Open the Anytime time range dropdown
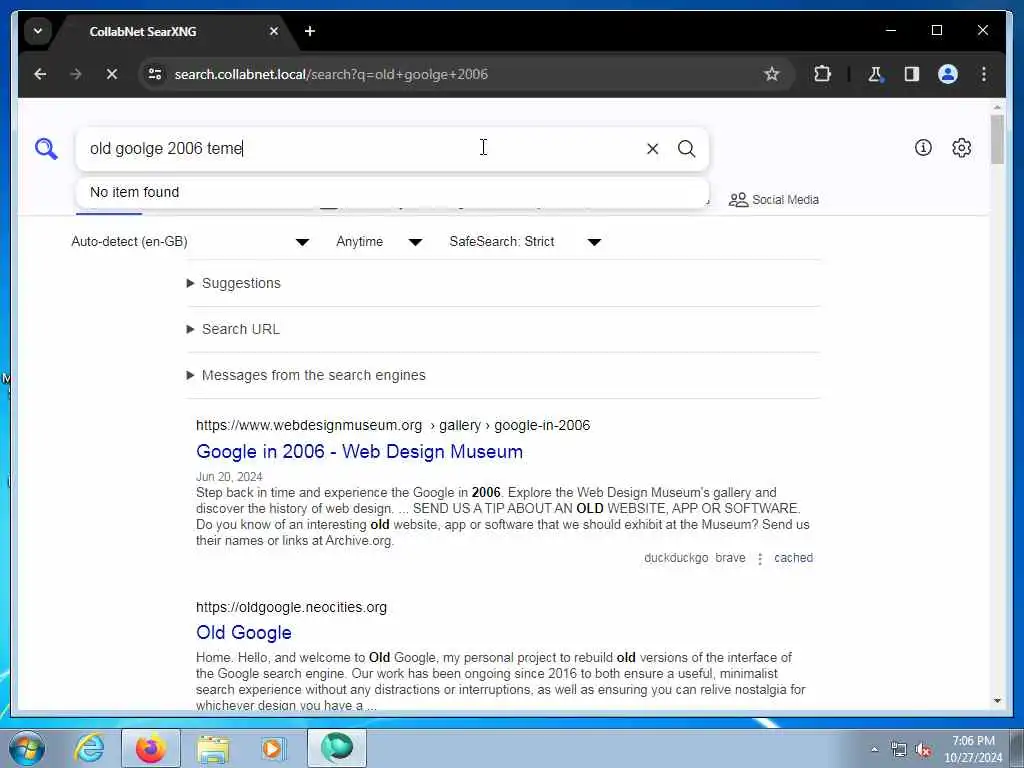This screenshot has width=1024, height=768. click(379, 242)
